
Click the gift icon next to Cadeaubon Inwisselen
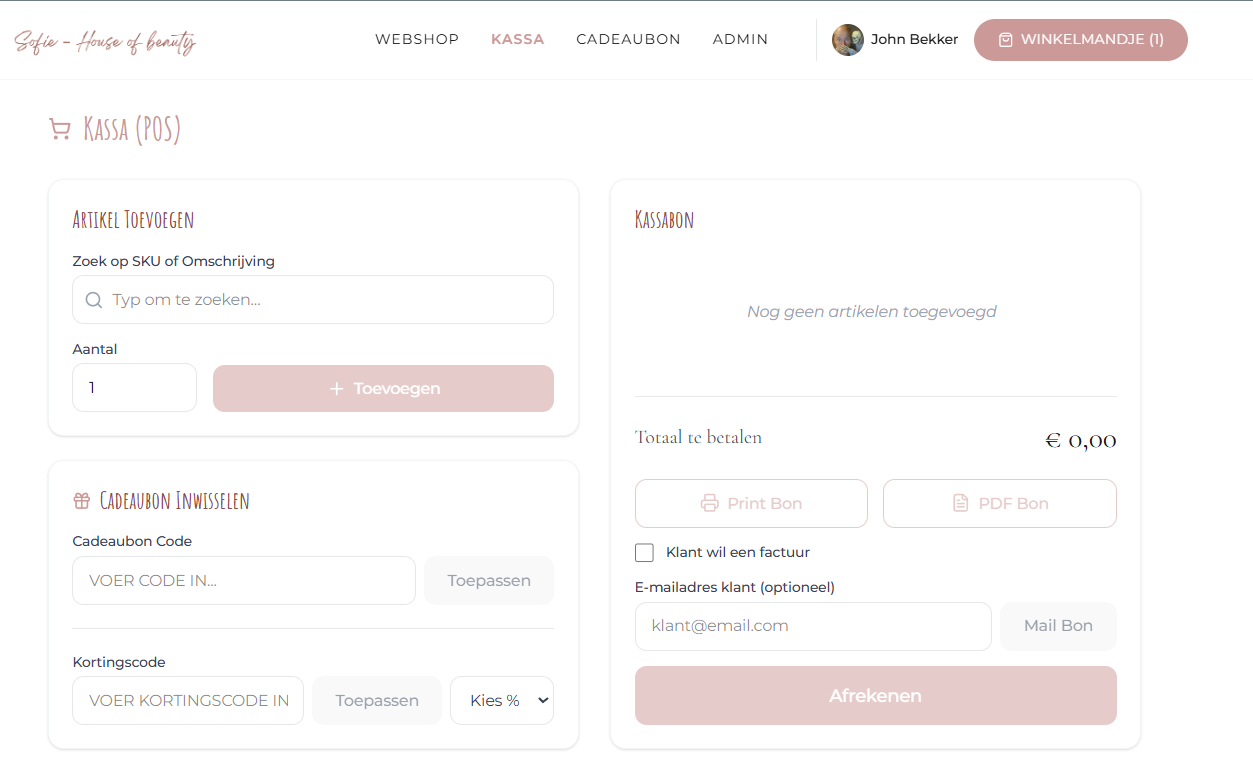(82, 500)
